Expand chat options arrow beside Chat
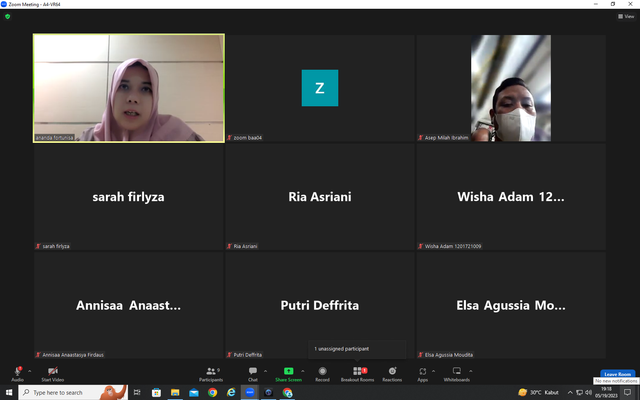This screenshot has width=640, height=400. click(265, 371)
